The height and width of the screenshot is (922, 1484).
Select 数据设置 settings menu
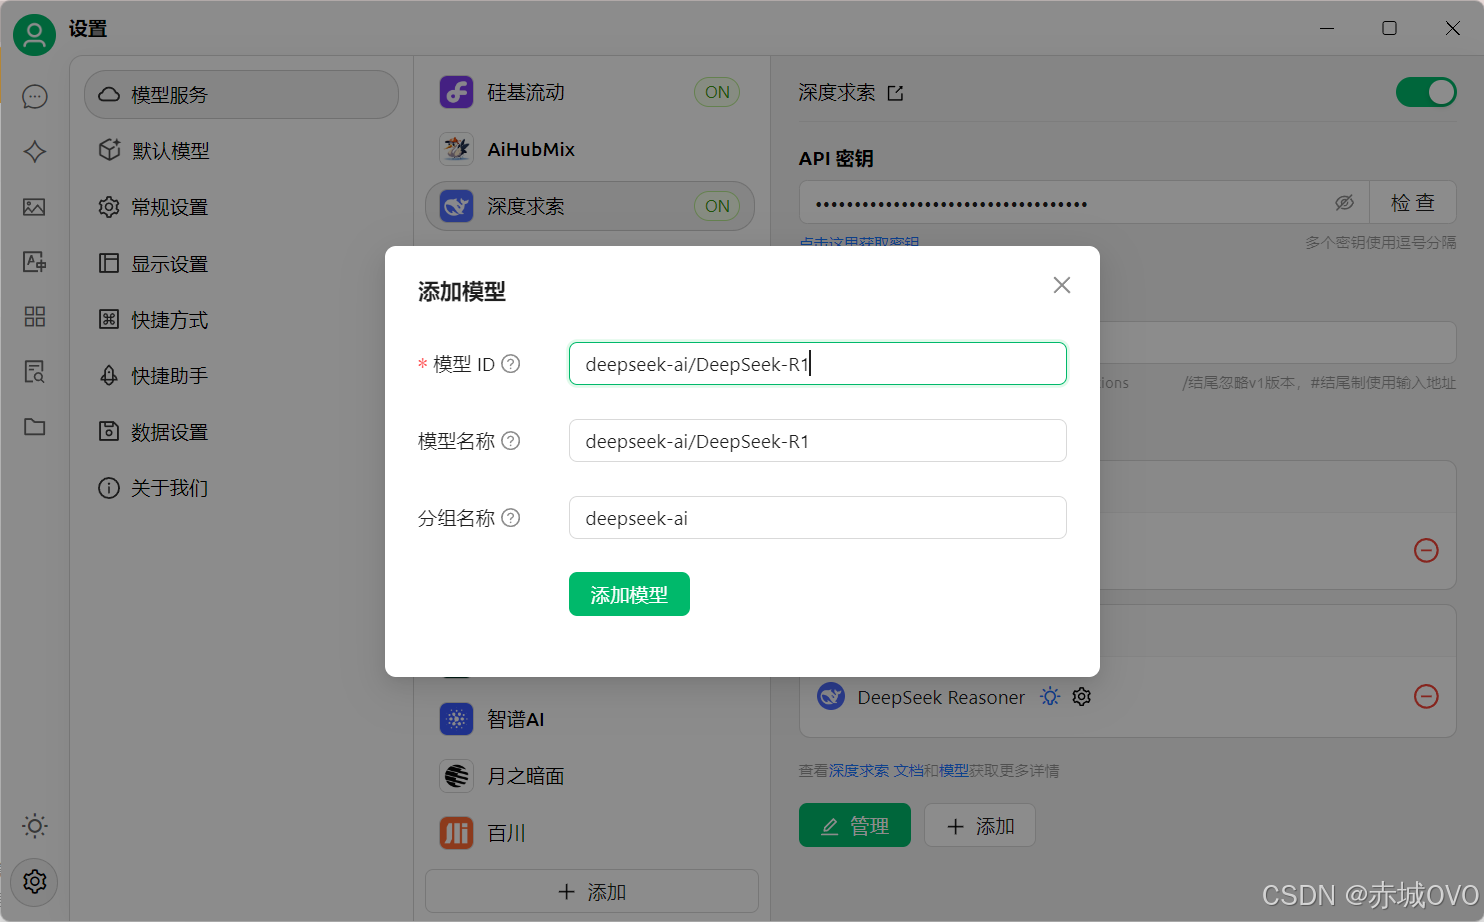(241, 432)
